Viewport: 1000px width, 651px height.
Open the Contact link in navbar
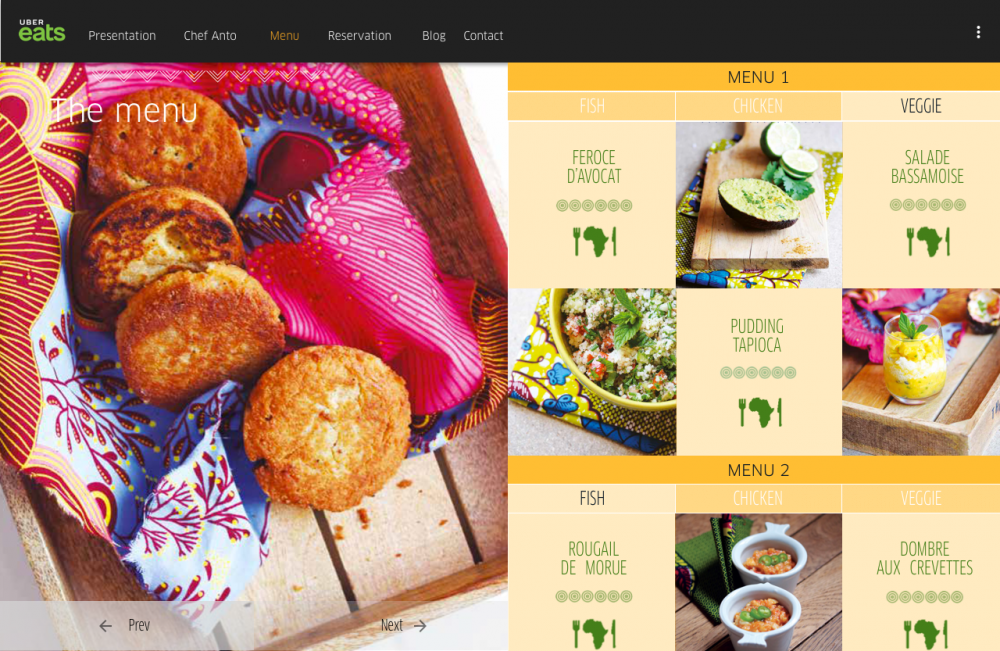(x=483, y=36)
